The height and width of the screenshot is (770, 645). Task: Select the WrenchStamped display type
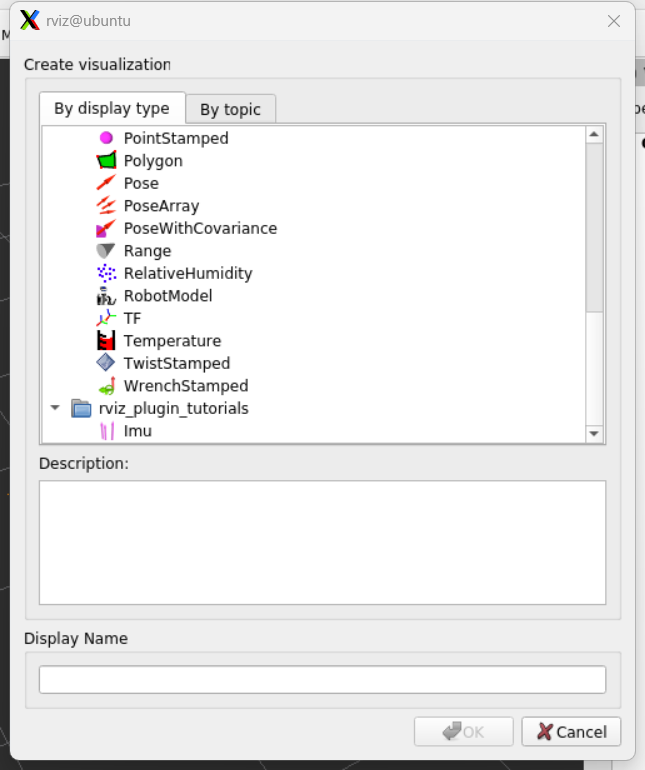click(x=185, y=386)
